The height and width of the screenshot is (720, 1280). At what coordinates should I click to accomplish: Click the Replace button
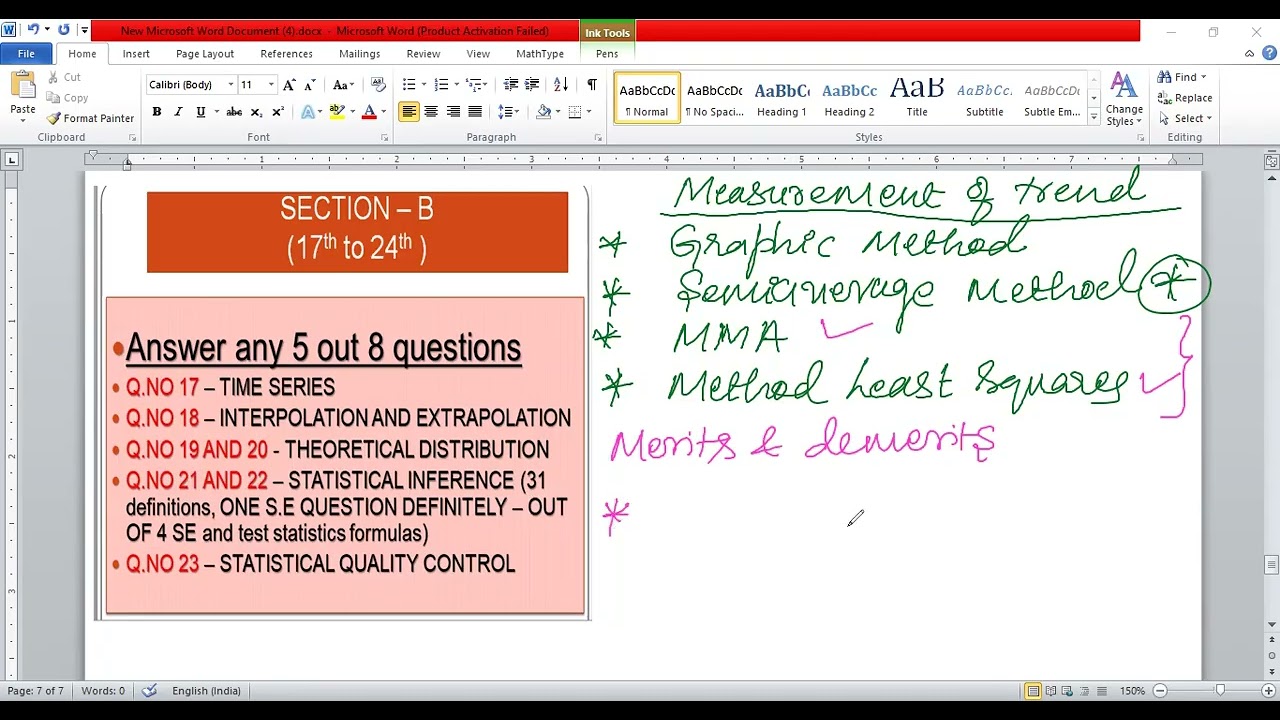[x=1185, y=98]
